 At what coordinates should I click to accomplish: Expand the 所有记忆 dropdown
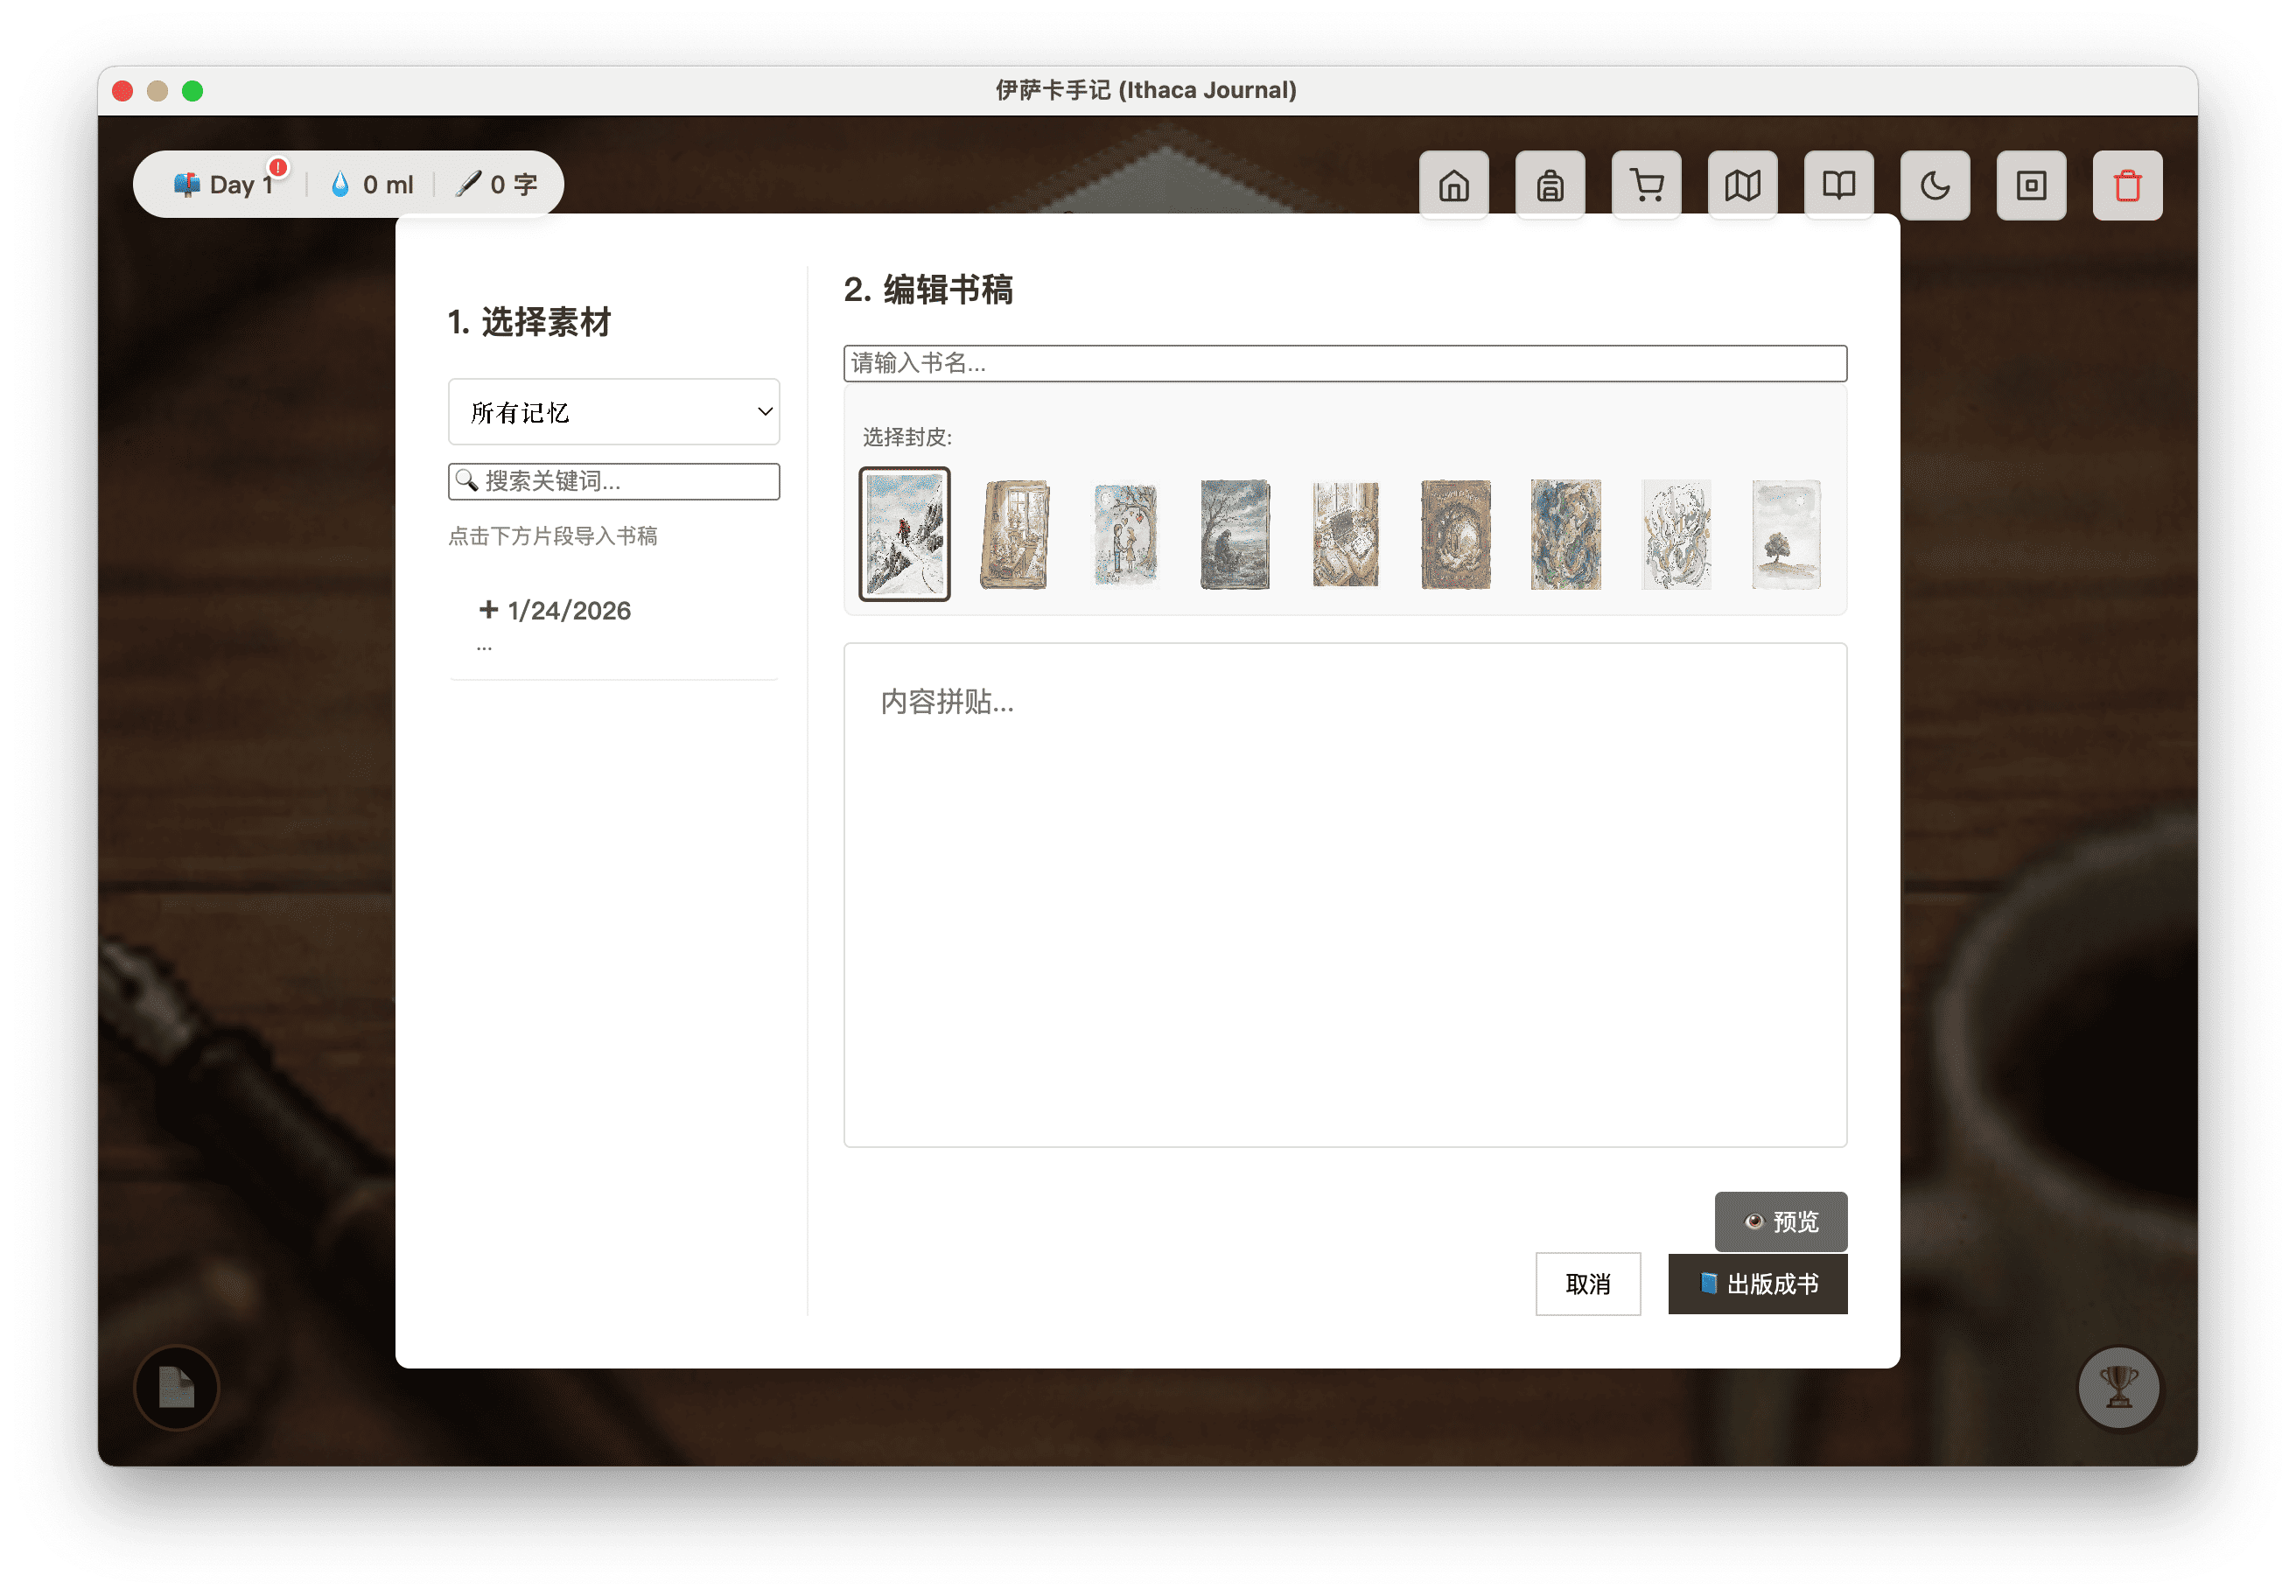click(613, 411)
